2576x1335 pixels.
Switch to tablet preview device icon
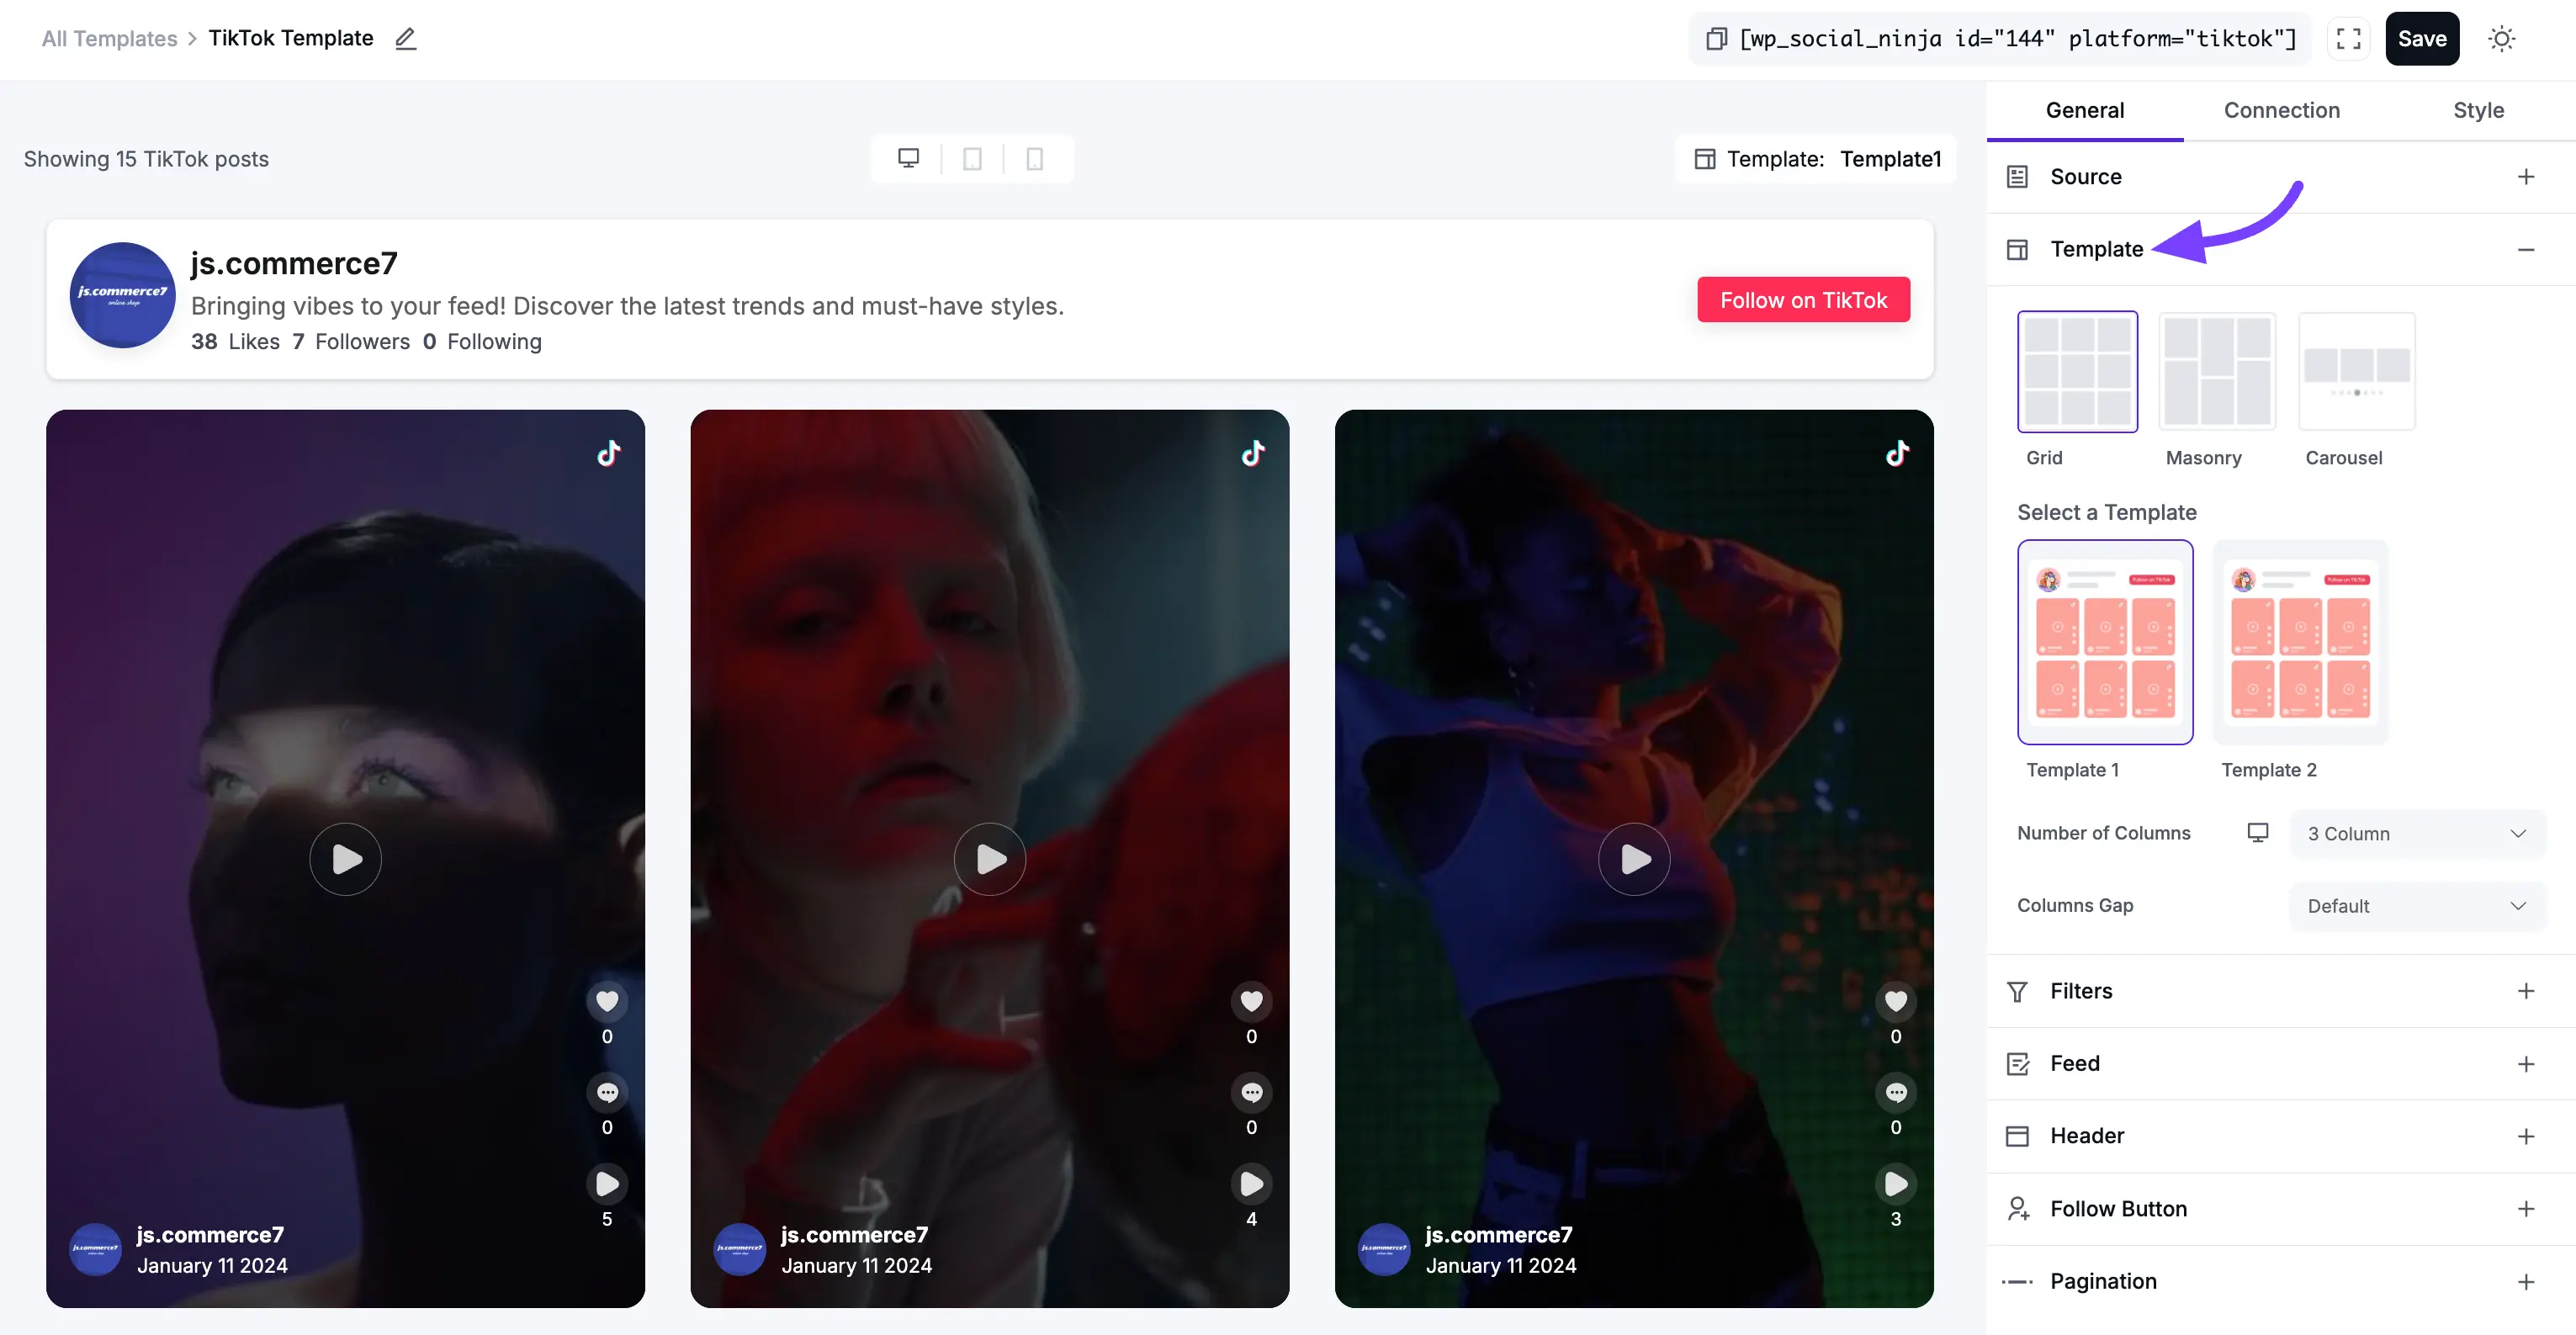[x=972, y=159]
